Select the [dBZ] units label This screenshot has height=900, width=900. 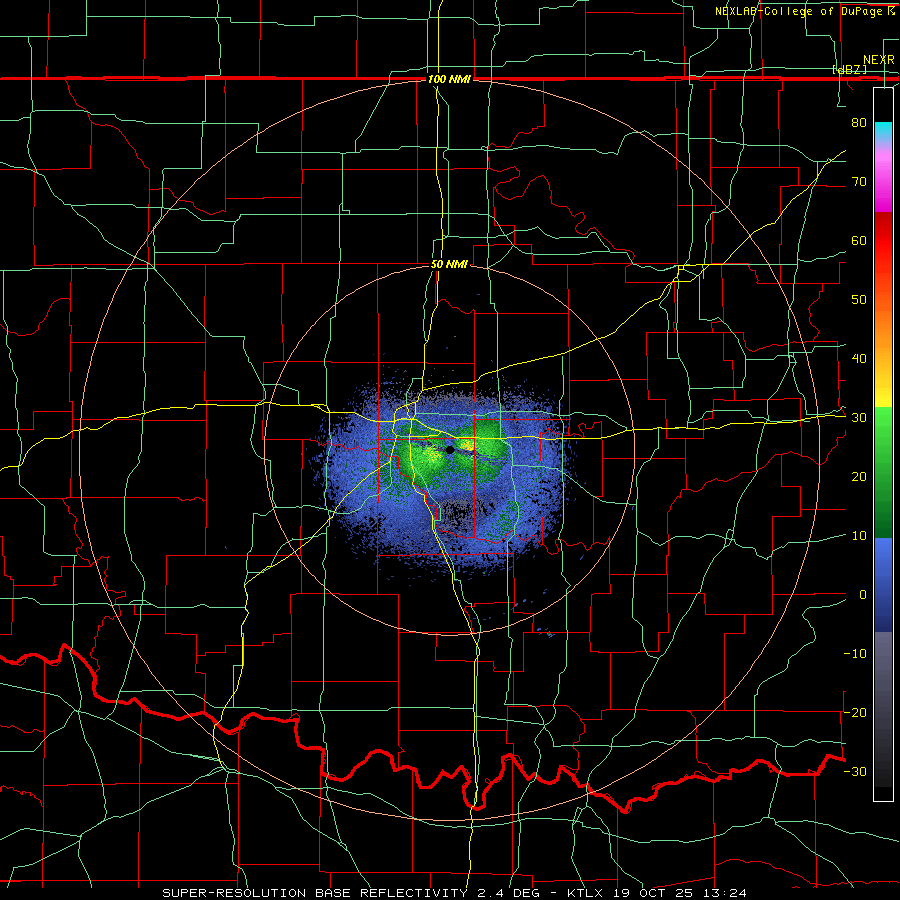click(x=849, y=69)
